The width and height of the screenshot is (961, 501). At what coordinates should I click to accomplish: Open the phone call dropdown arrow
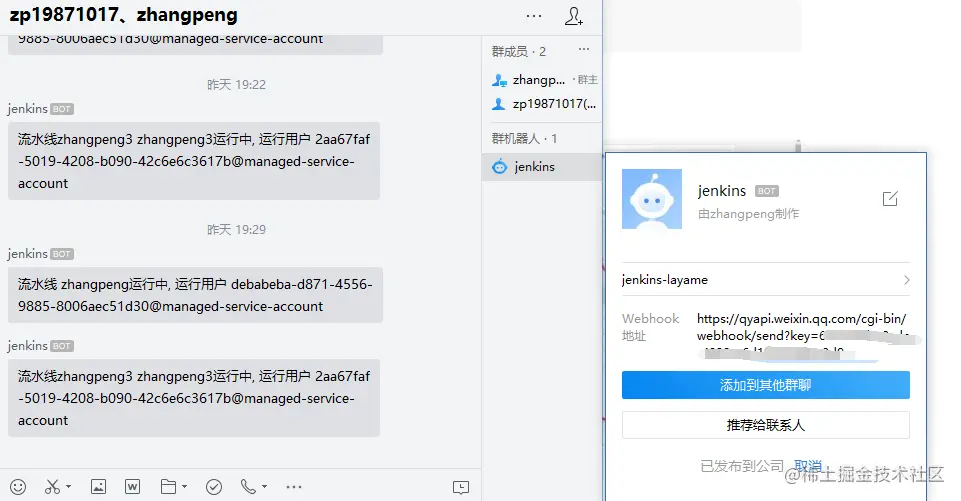tap(264, 486)
